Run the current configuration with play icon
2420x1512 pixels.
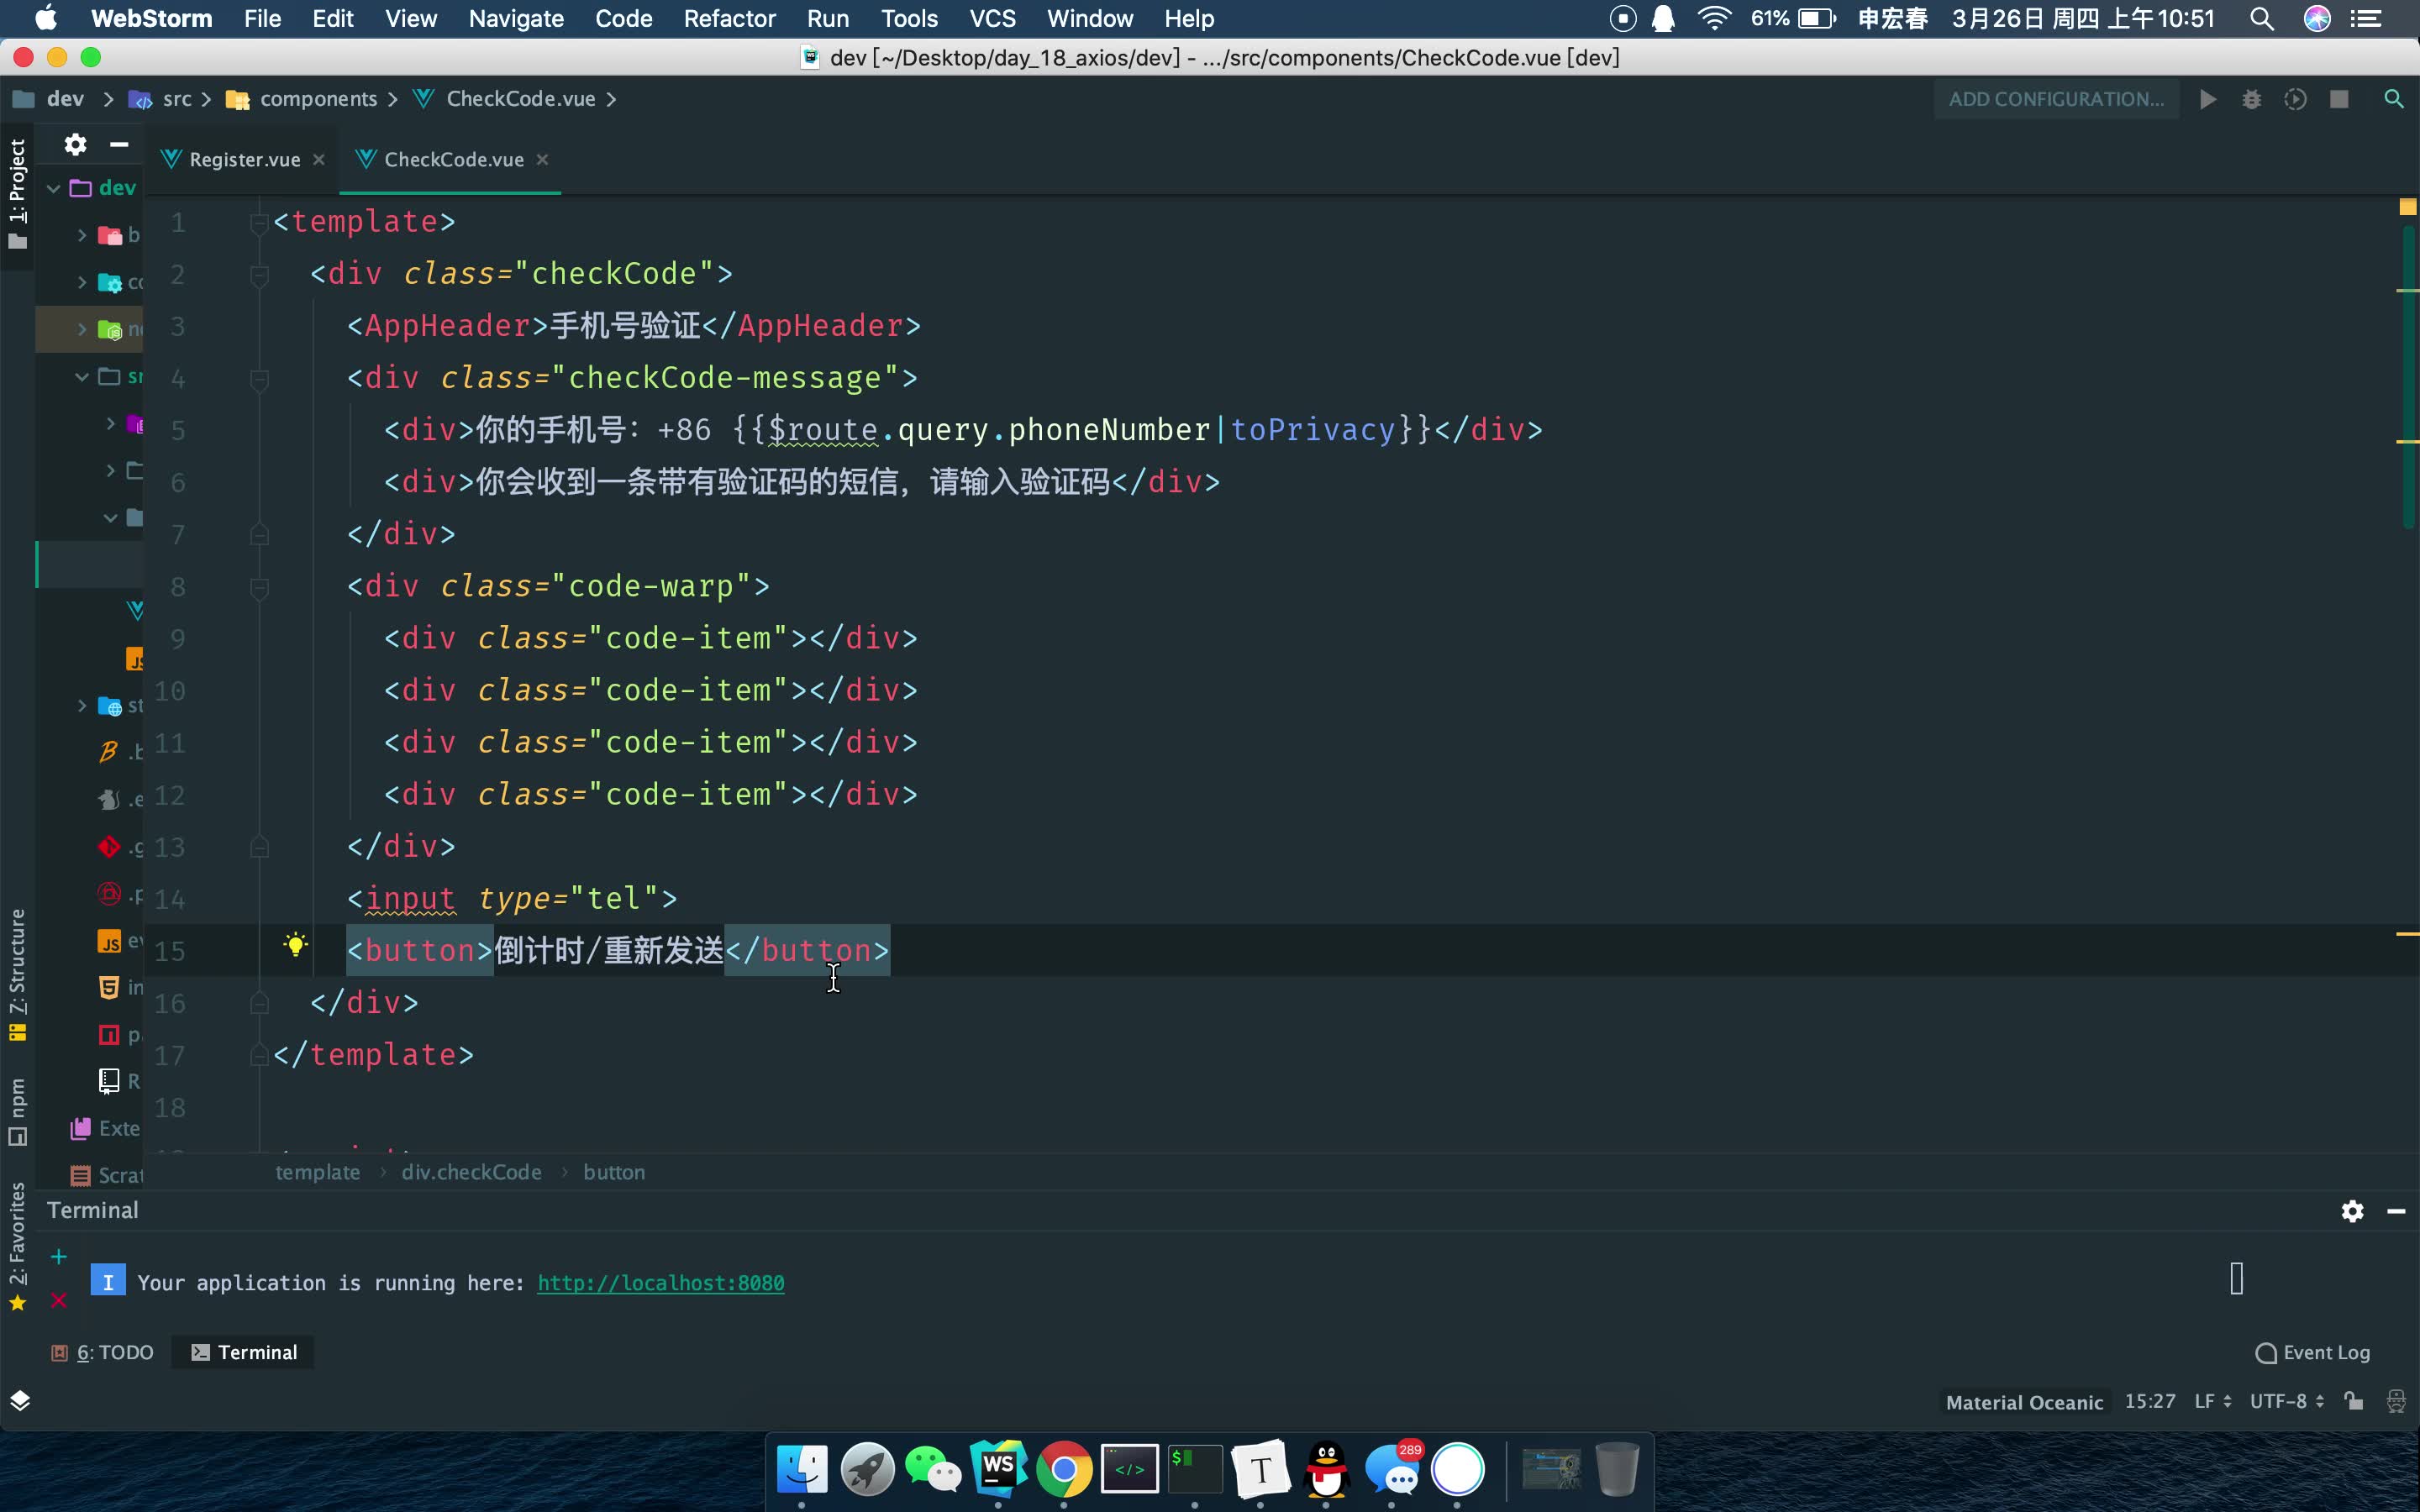2207,98
